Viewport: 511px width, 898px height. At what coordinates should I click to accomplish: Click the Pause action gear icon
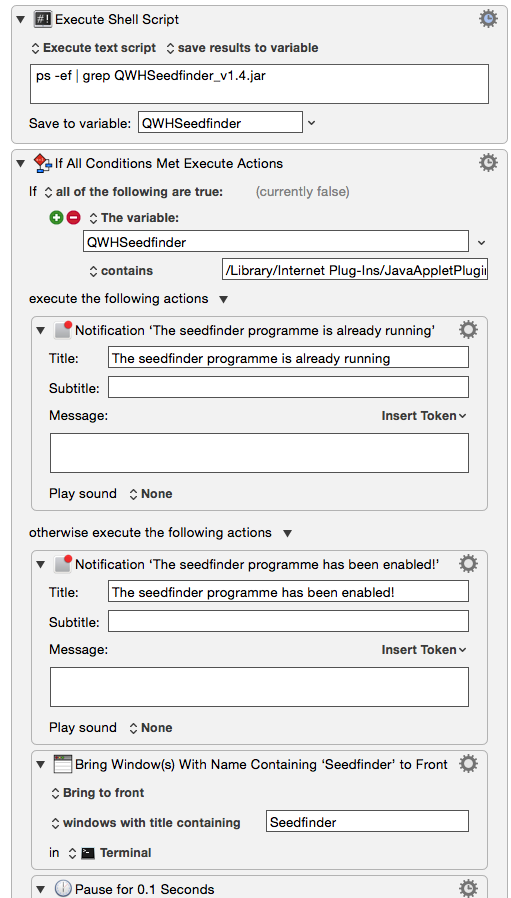point(469,889)
